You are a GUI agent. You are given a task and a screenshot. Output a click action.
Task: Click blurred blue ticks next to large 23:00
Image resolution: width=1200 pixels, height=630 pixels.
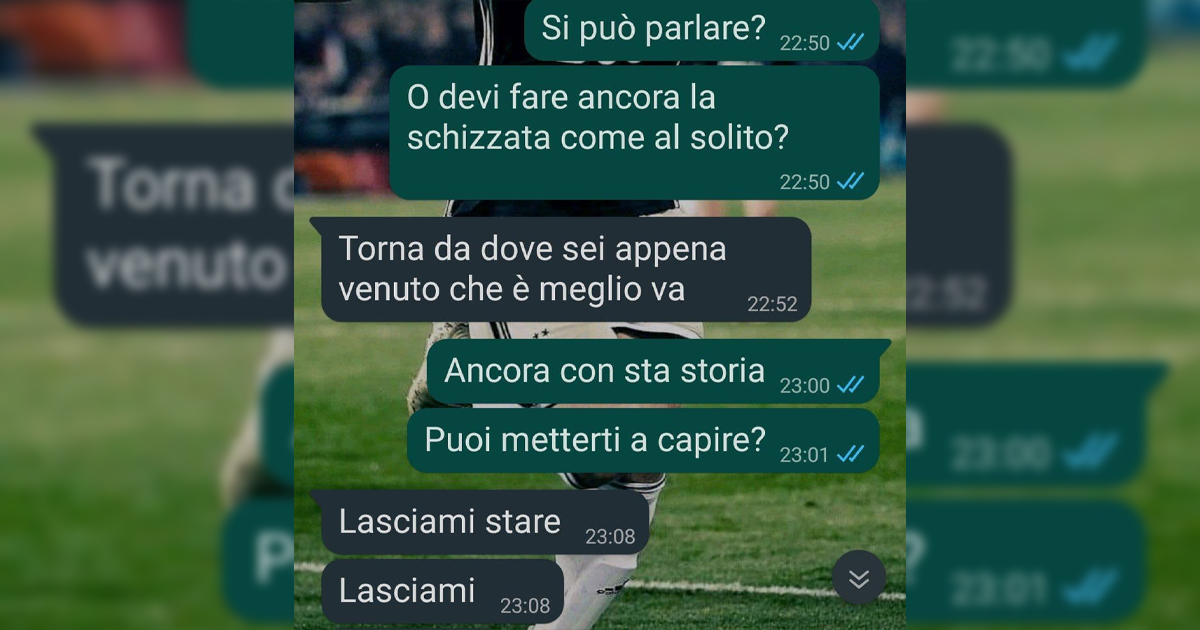coord(1092,455)
